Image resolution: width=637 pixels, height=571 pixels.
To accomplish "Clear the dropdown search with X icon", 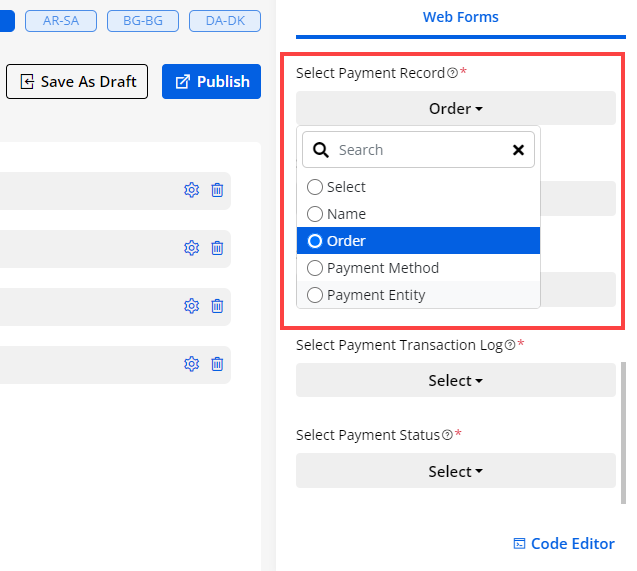I will pos(518,150).
